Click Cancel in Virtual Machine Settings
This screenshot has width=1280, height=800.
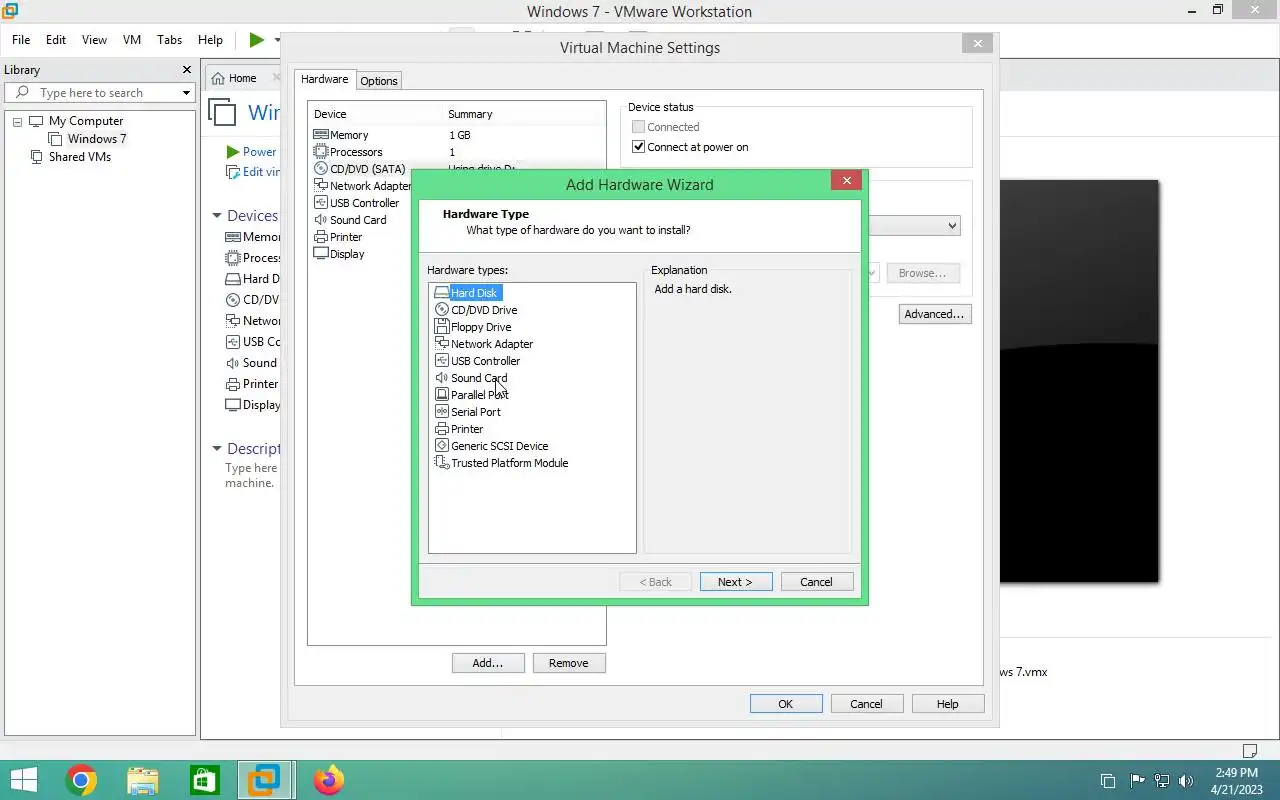pyautogui.click(x=867, y=704)
